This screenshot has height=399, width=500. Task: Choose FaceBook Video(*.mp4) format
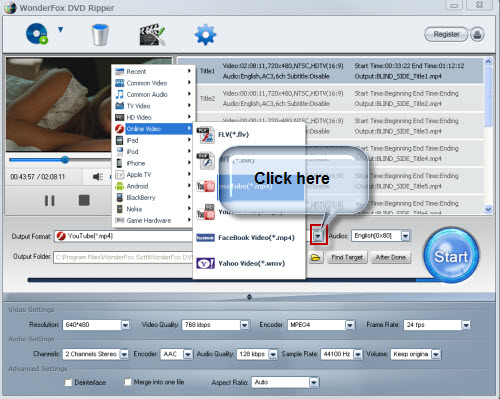click(249, 238)
